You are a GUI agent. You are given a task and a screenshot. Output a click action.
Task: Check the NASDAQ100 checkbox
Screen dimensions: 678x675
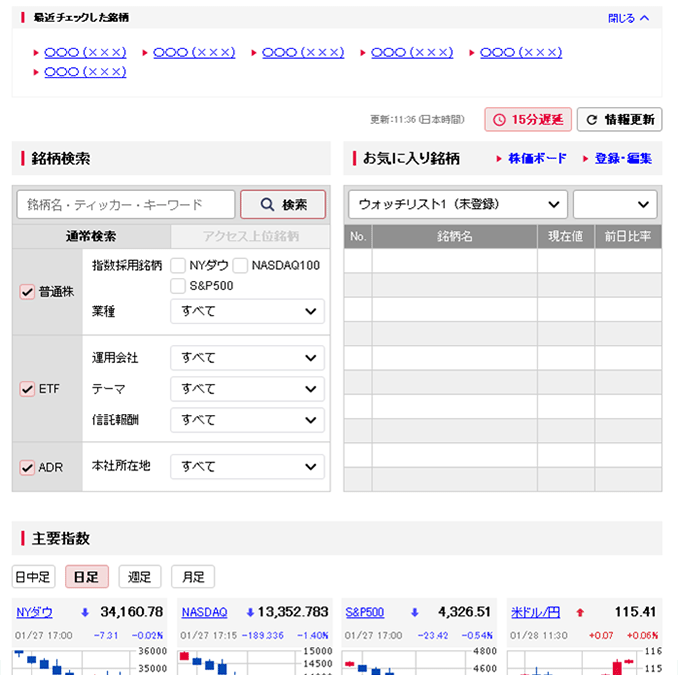[x=240, y=265]
